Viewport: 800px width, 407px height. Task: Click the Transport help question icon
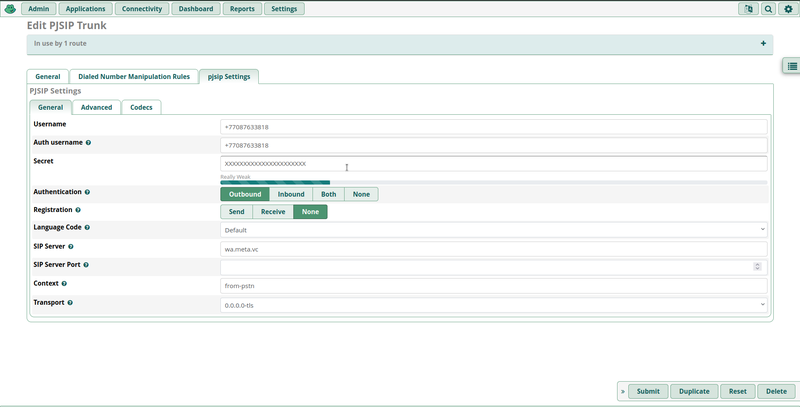pyautogui.click(x=70, y=302)
